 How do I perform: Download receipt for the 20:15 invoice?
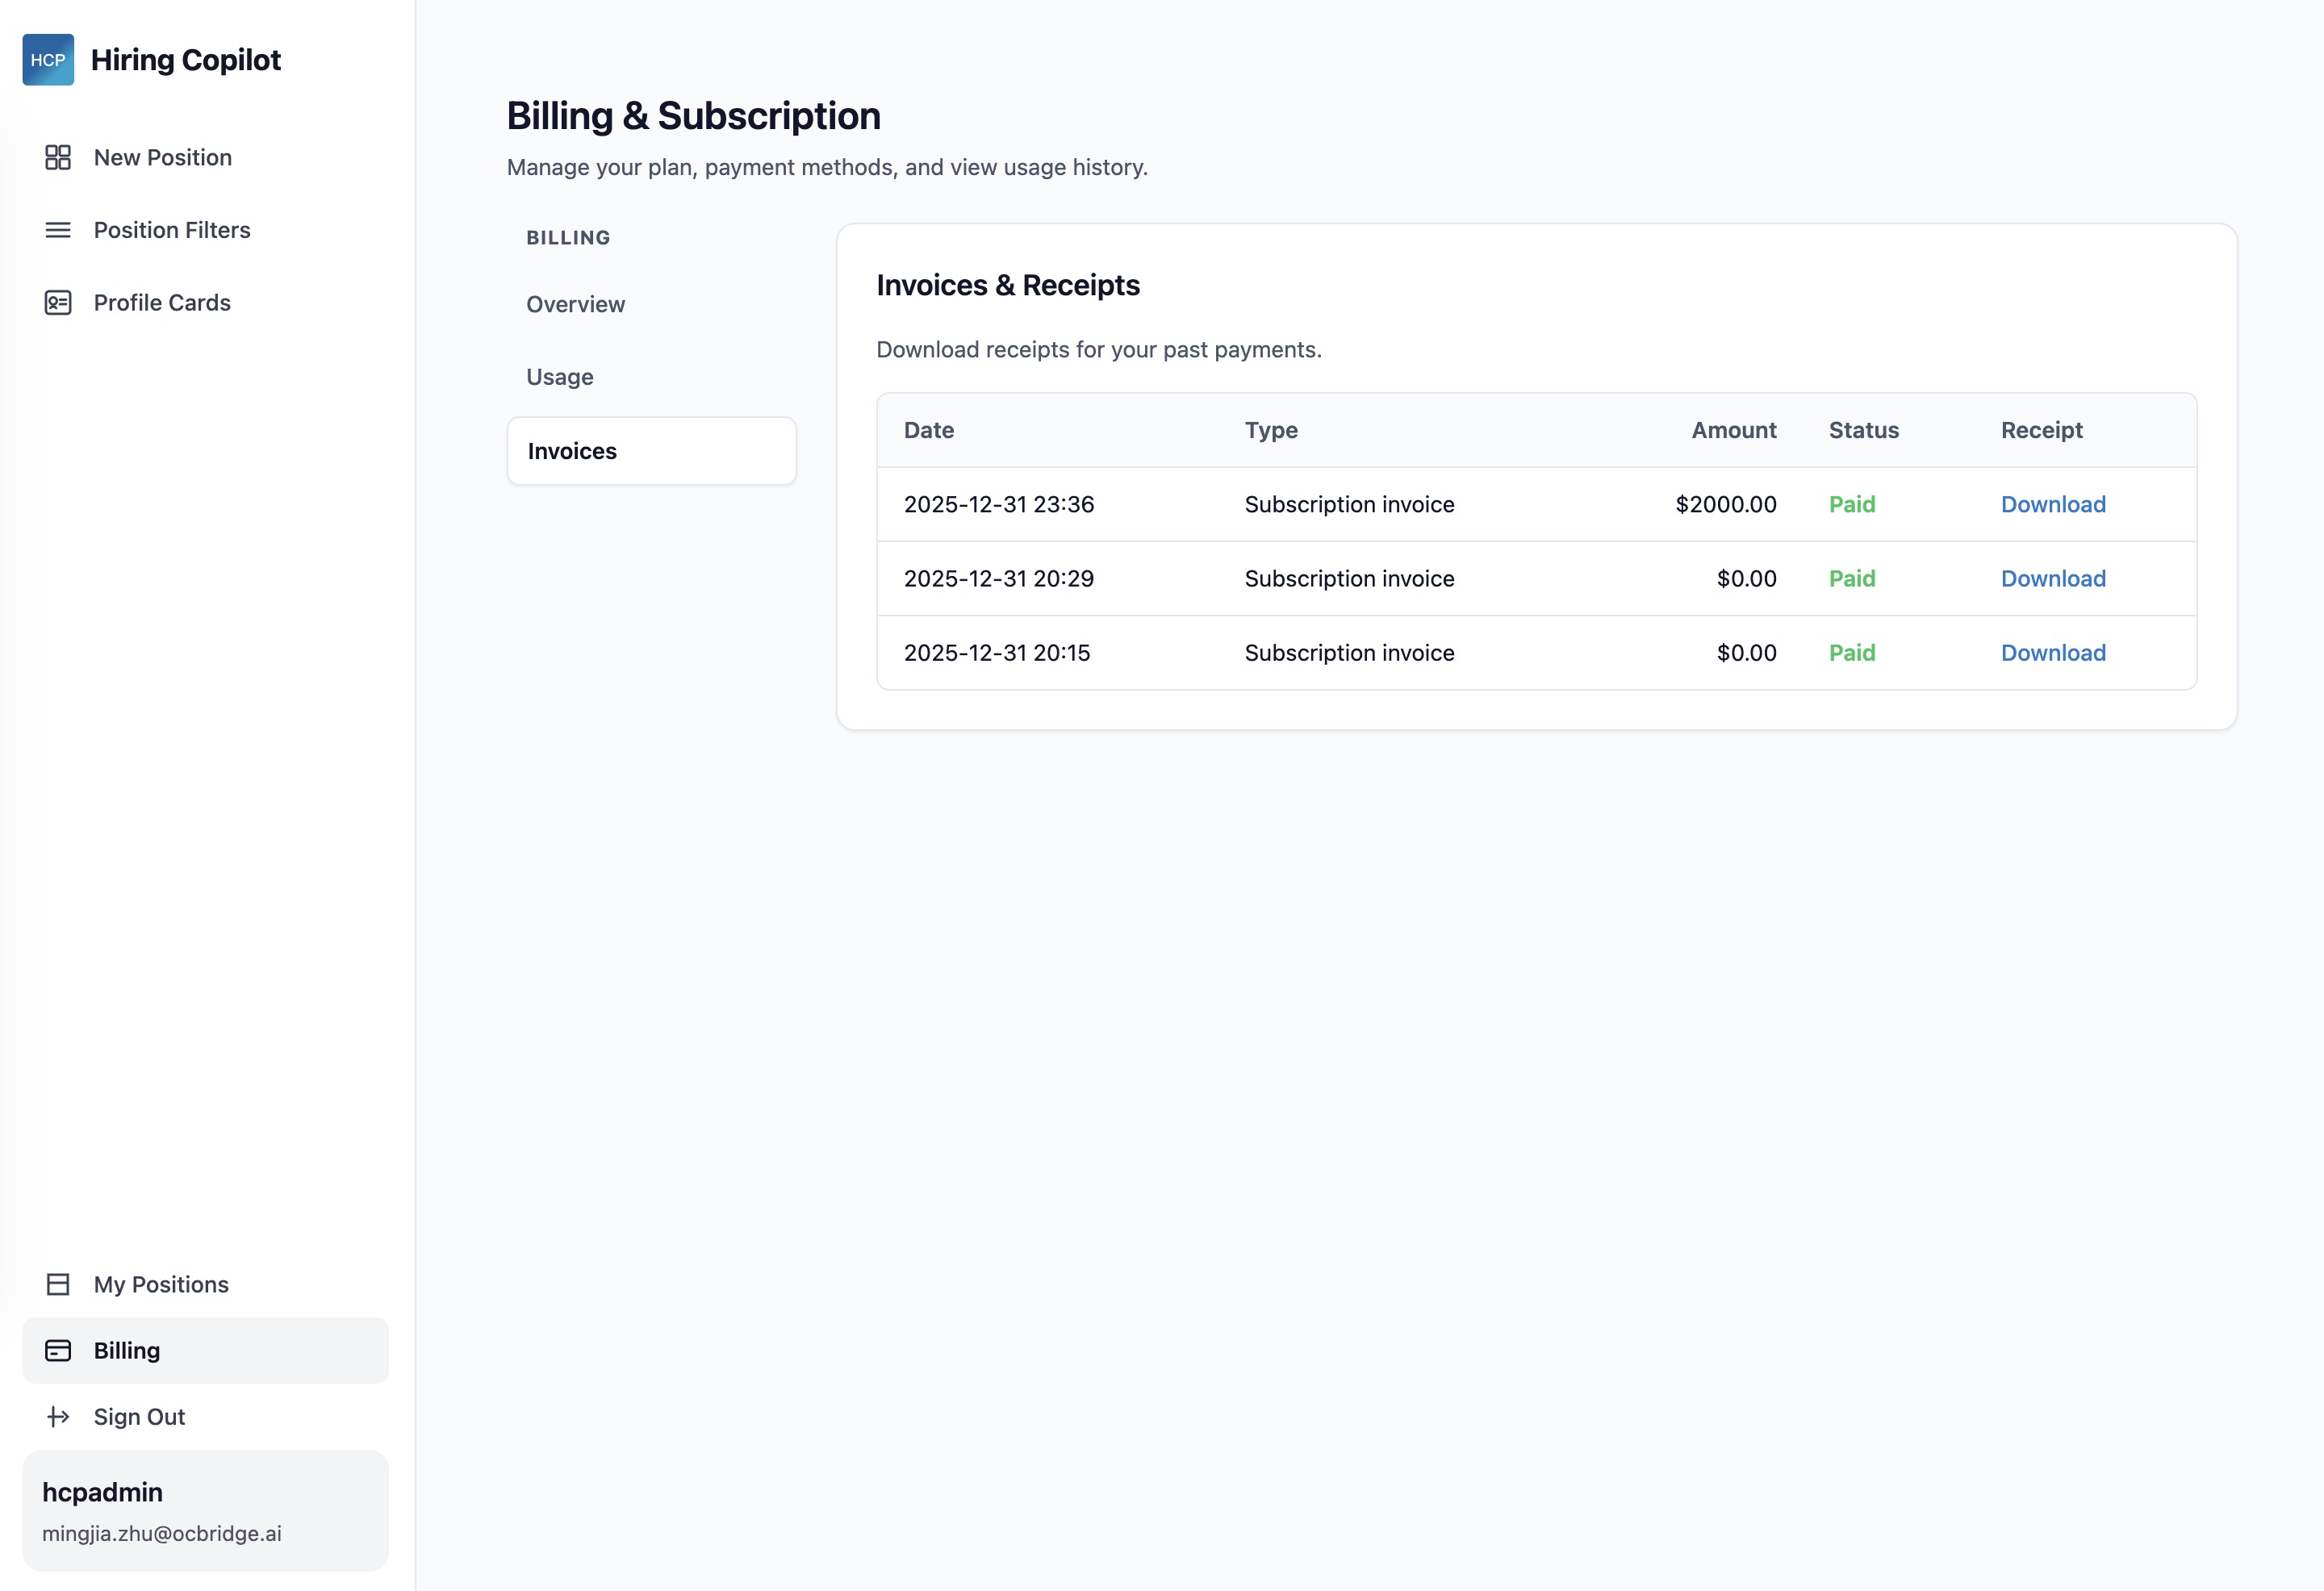pyautogui.click(x=2054, y=652)
